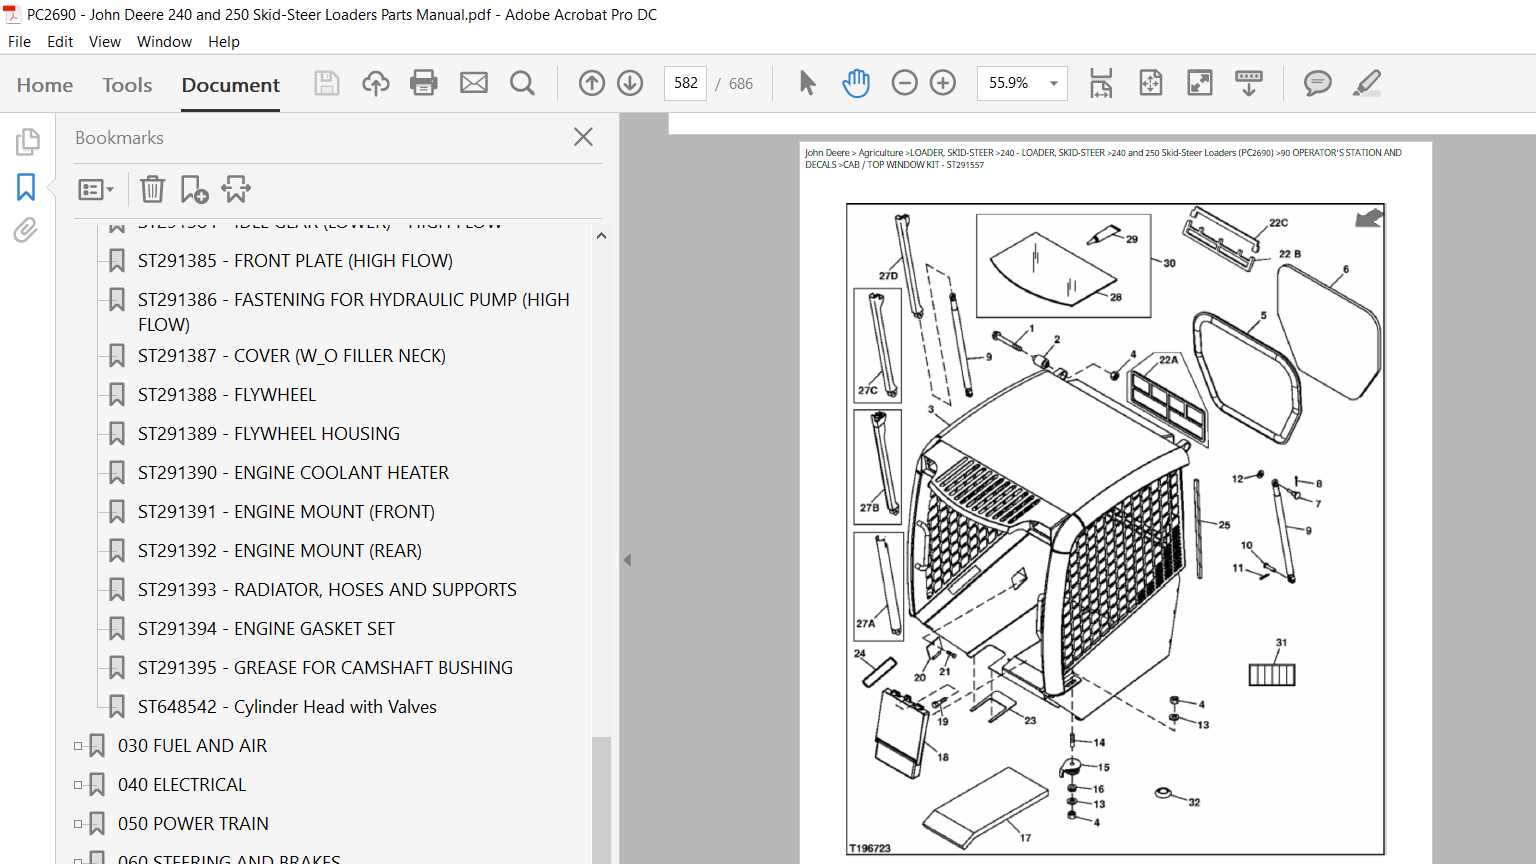
Task: Add a new bookmark icon
Action: coord(194,189)
